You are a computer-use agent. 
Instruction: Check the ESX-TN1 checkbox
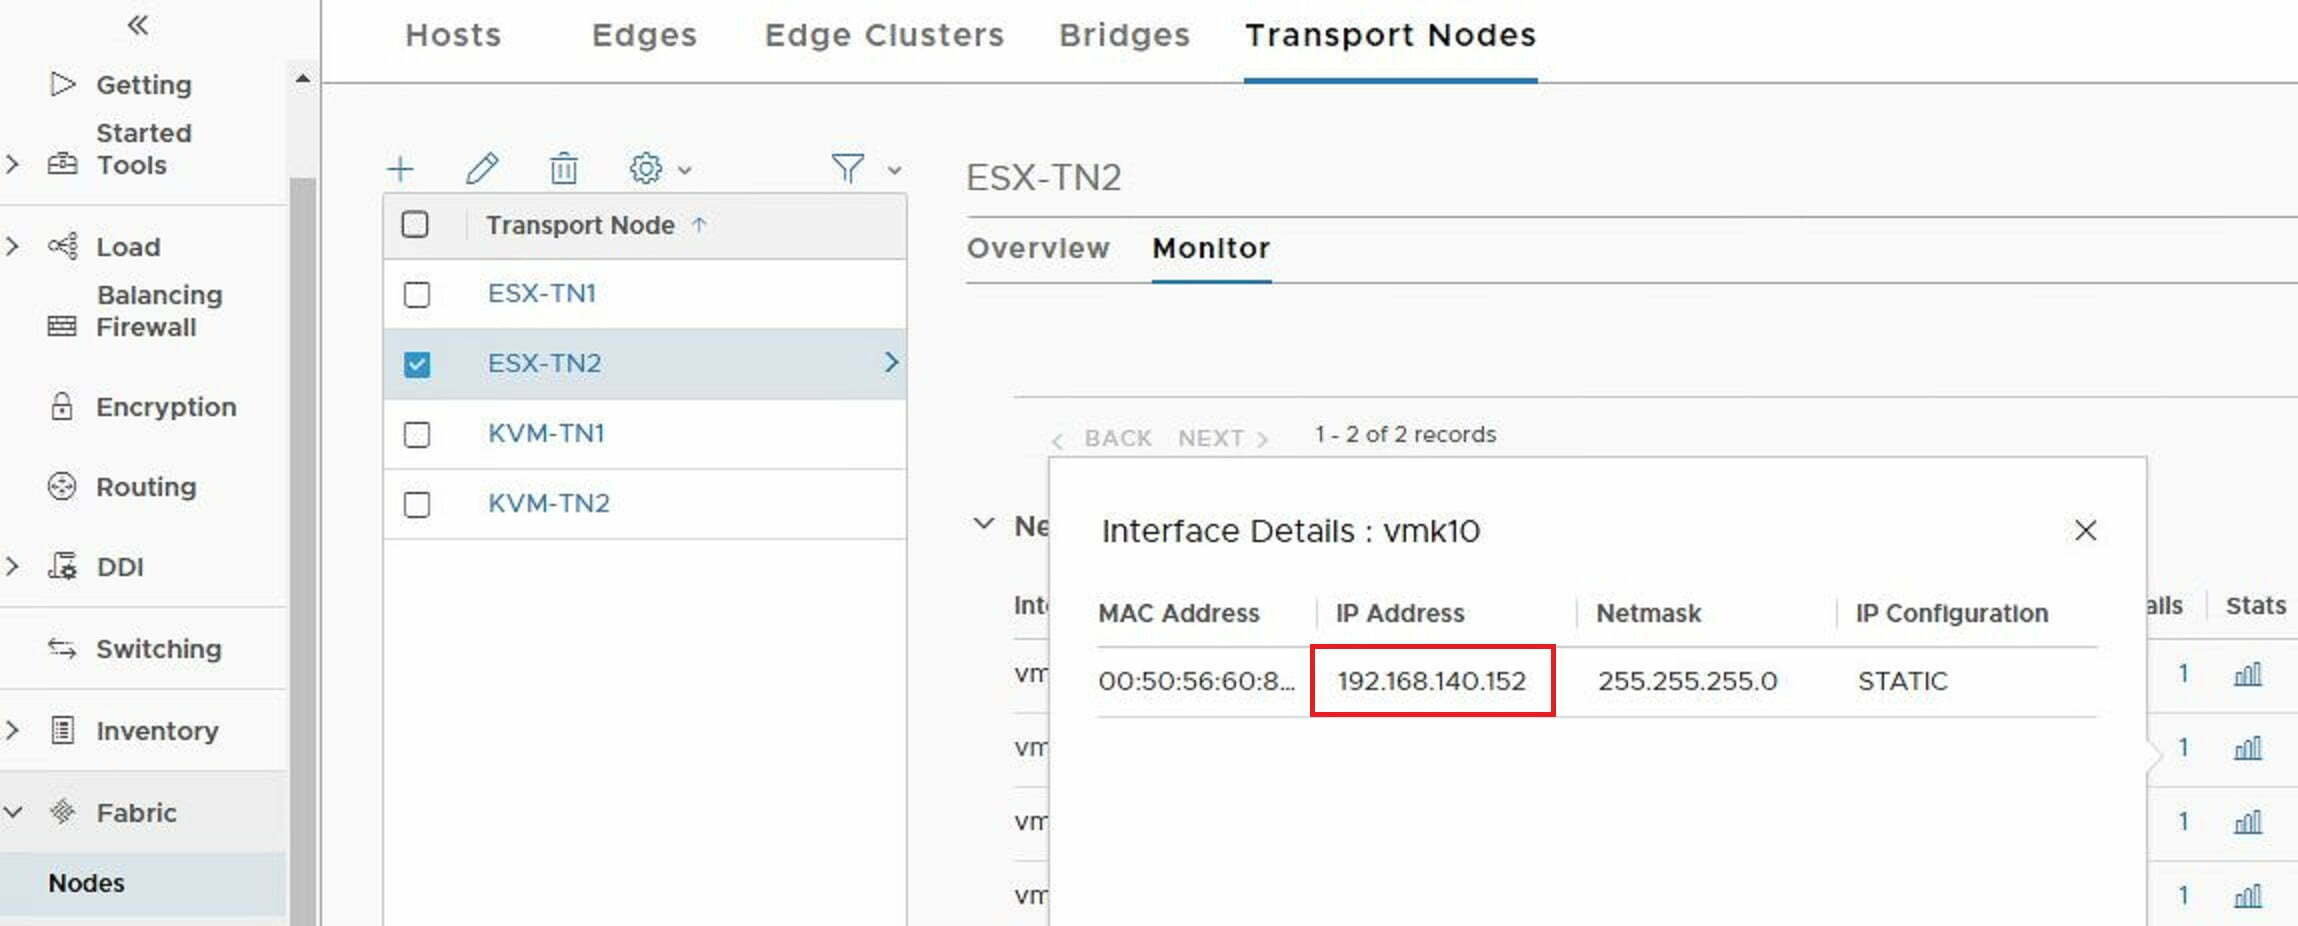(417, 294)
